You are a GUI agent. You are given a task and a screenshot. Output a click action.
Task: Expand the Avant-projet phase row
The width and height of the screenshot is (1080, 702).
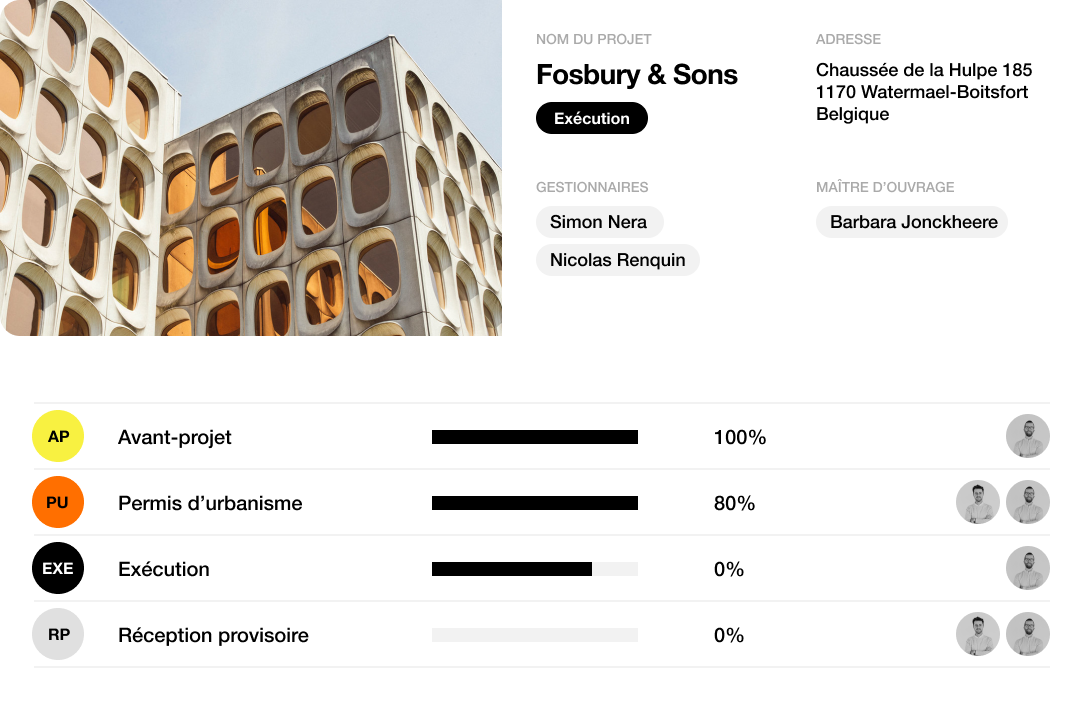pos(175,437)
